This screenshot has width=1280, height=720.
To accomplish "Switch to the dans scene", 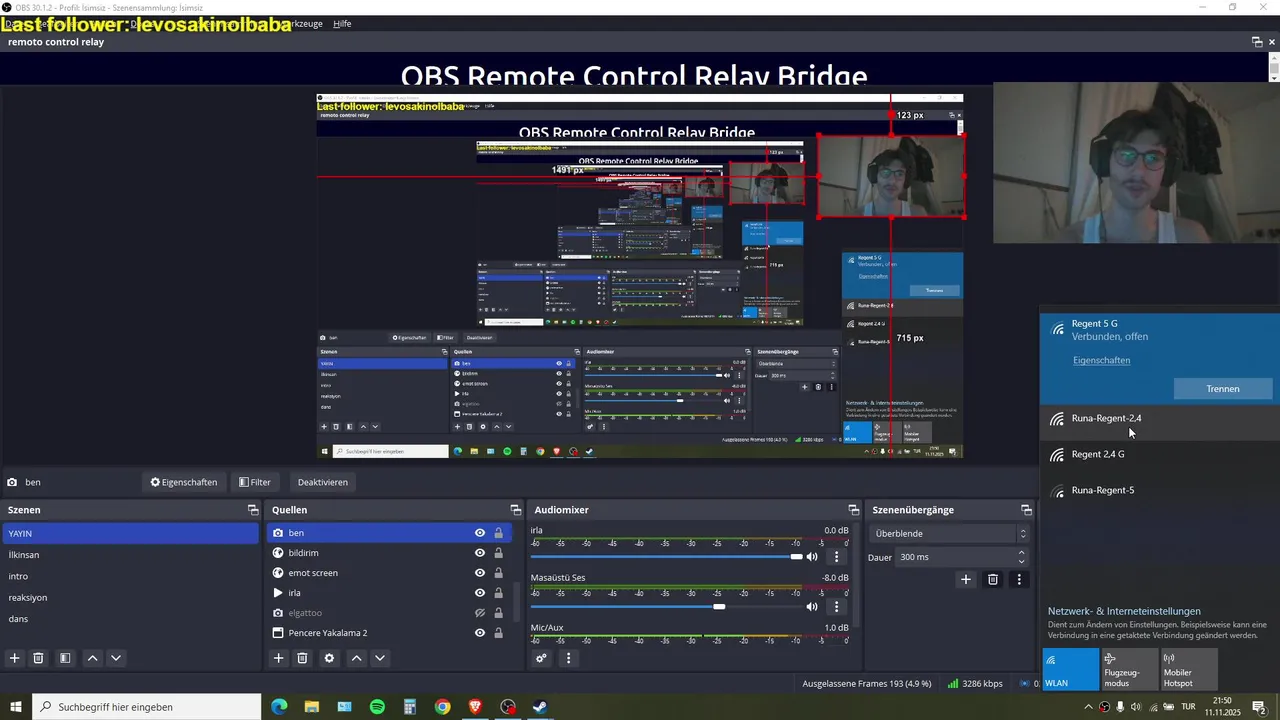I will coord(130,618).
